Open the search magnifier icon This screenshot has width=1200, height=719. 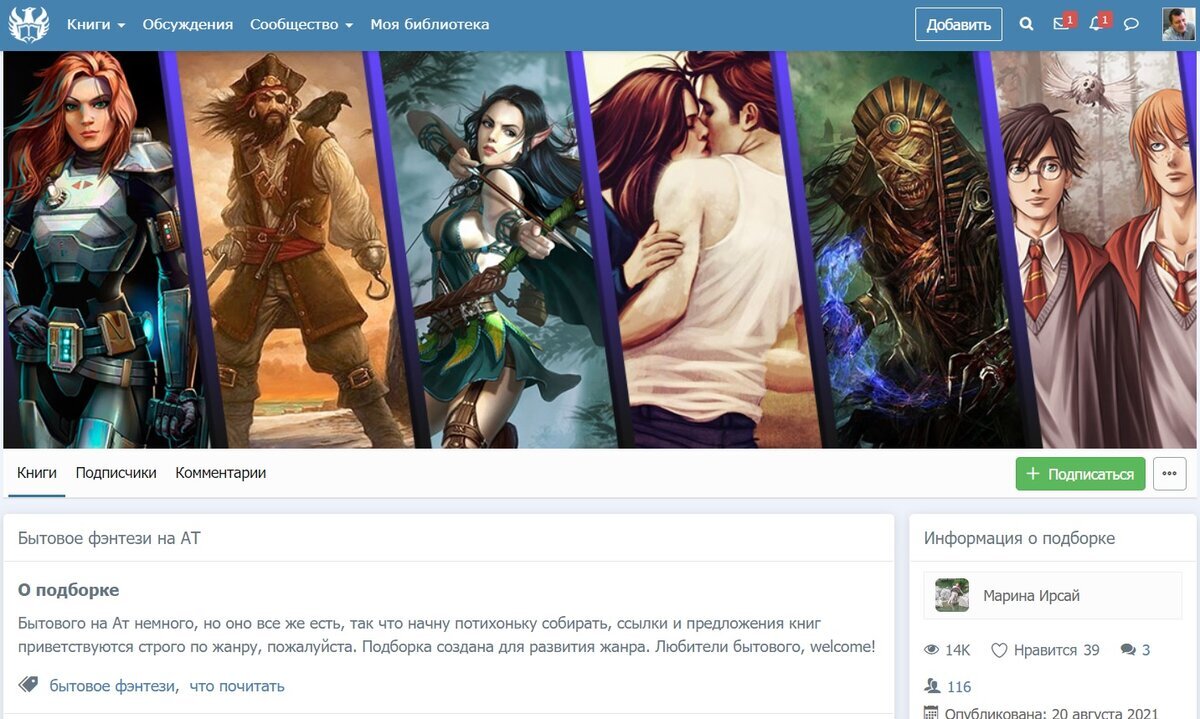[x=1026, y=24]
